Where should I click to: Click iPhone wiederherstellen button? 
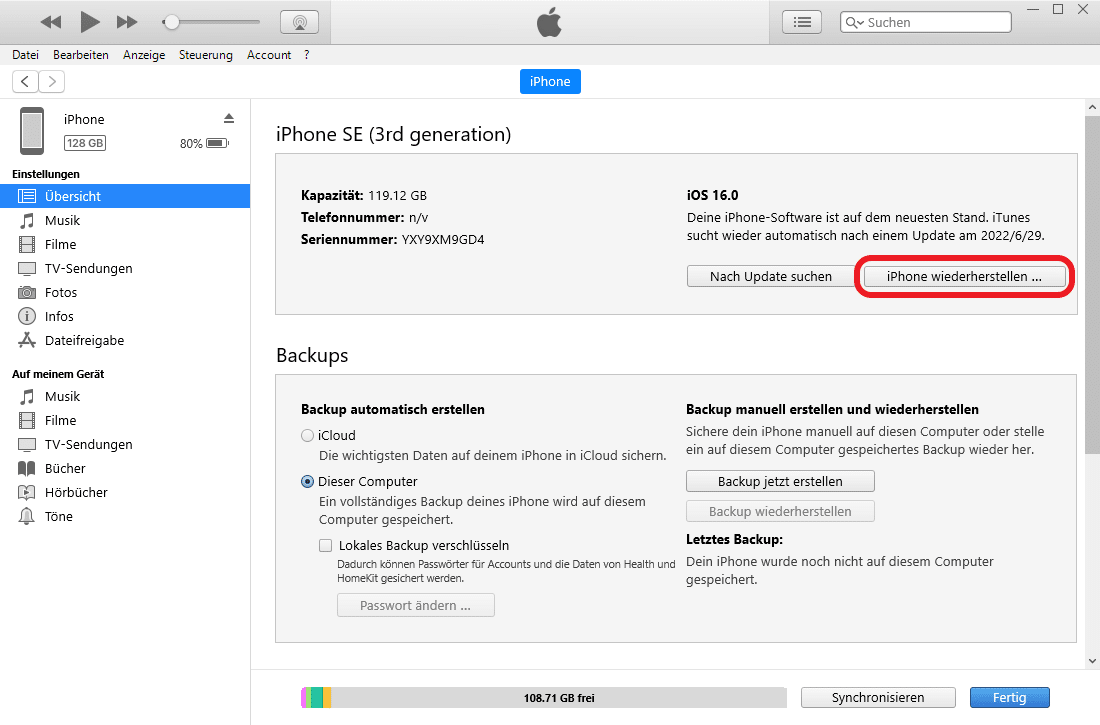[x=965, y=277]
